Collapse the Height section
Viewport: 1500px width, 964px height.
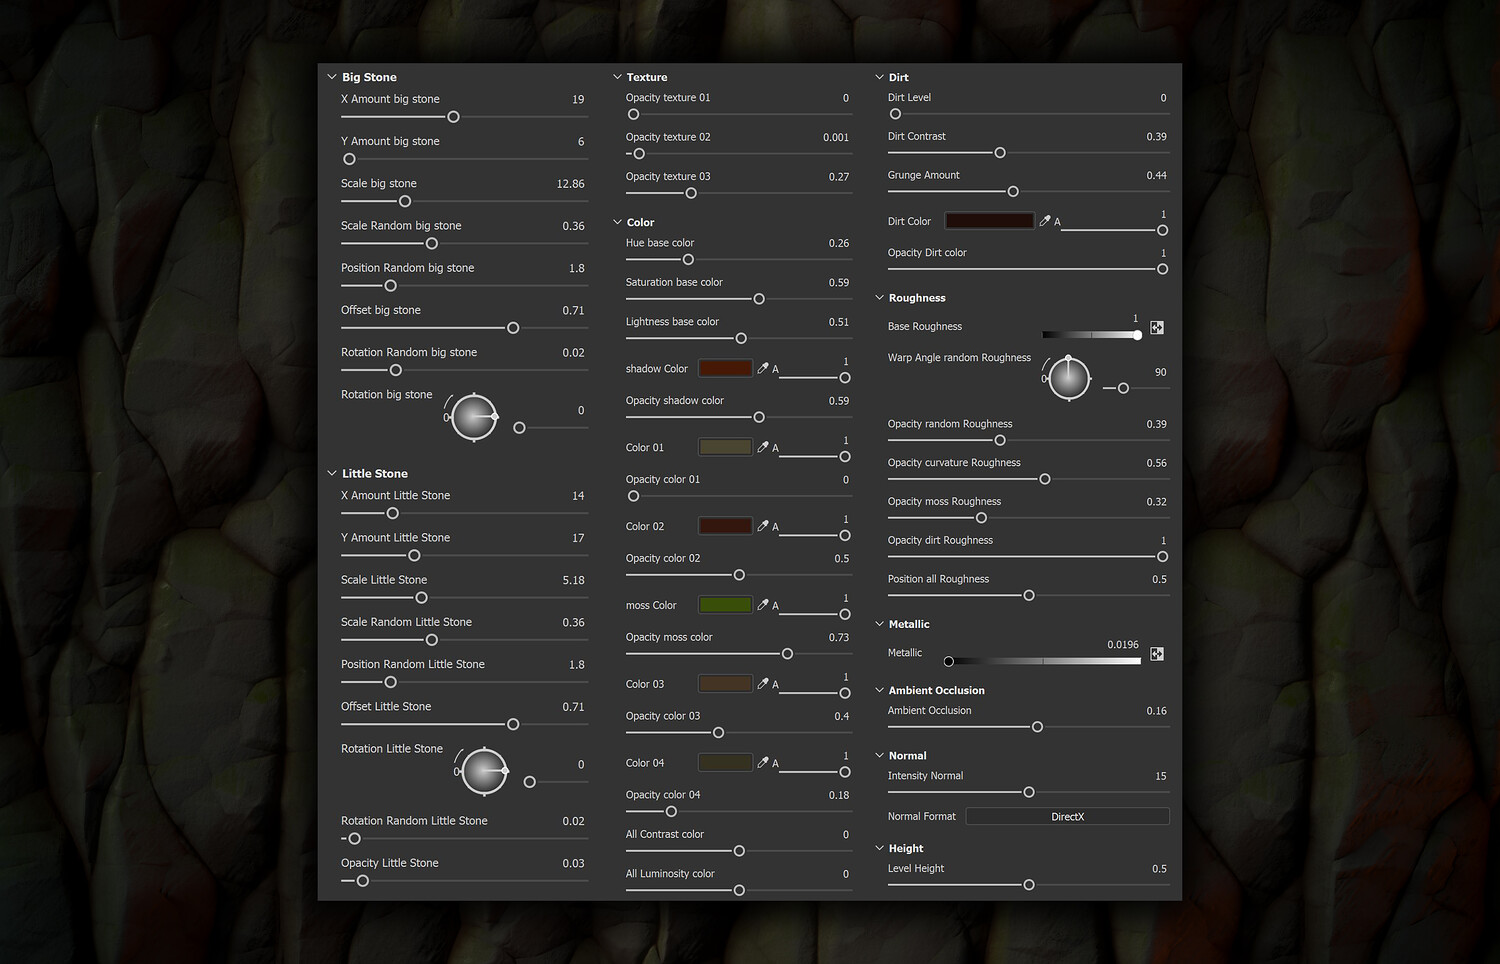pyautogui.click(x=879, y=848)
